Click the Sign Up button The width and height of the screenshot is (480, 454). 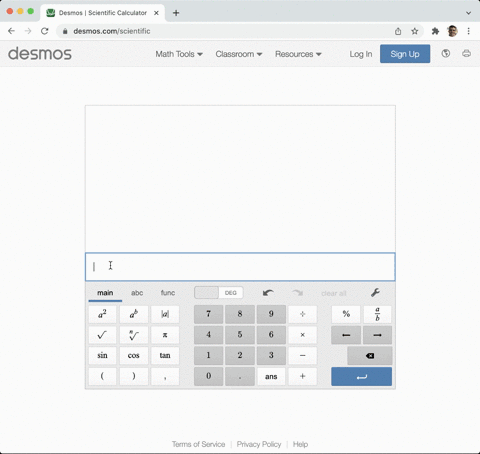pyautogui.click(x=405, y=54)
